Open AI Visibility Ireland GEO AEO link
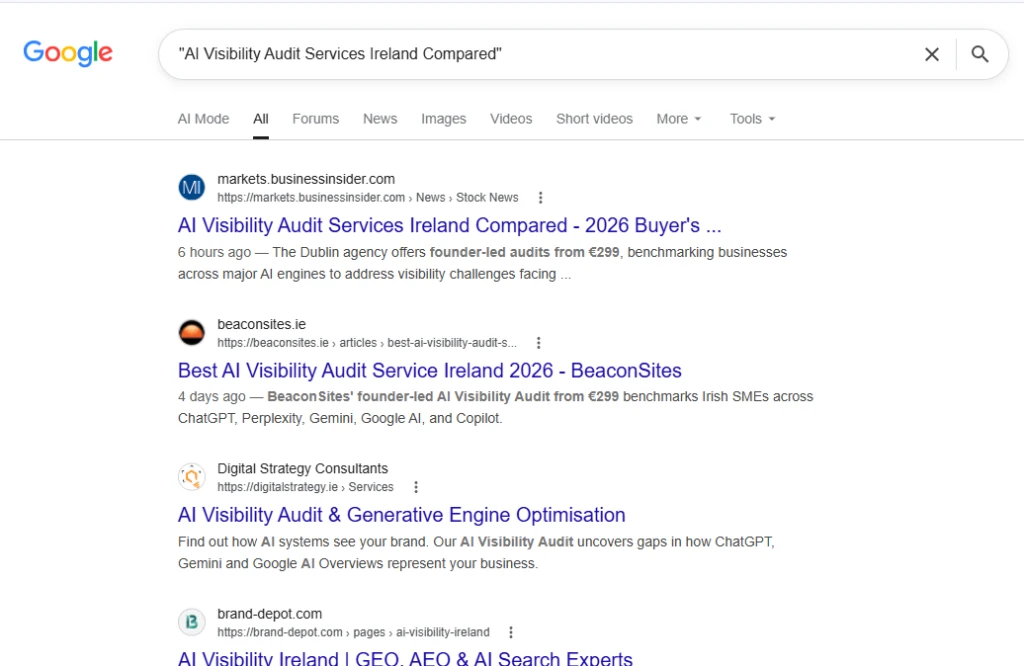This screenshot has width=1024, height=666. pos(405,658)
